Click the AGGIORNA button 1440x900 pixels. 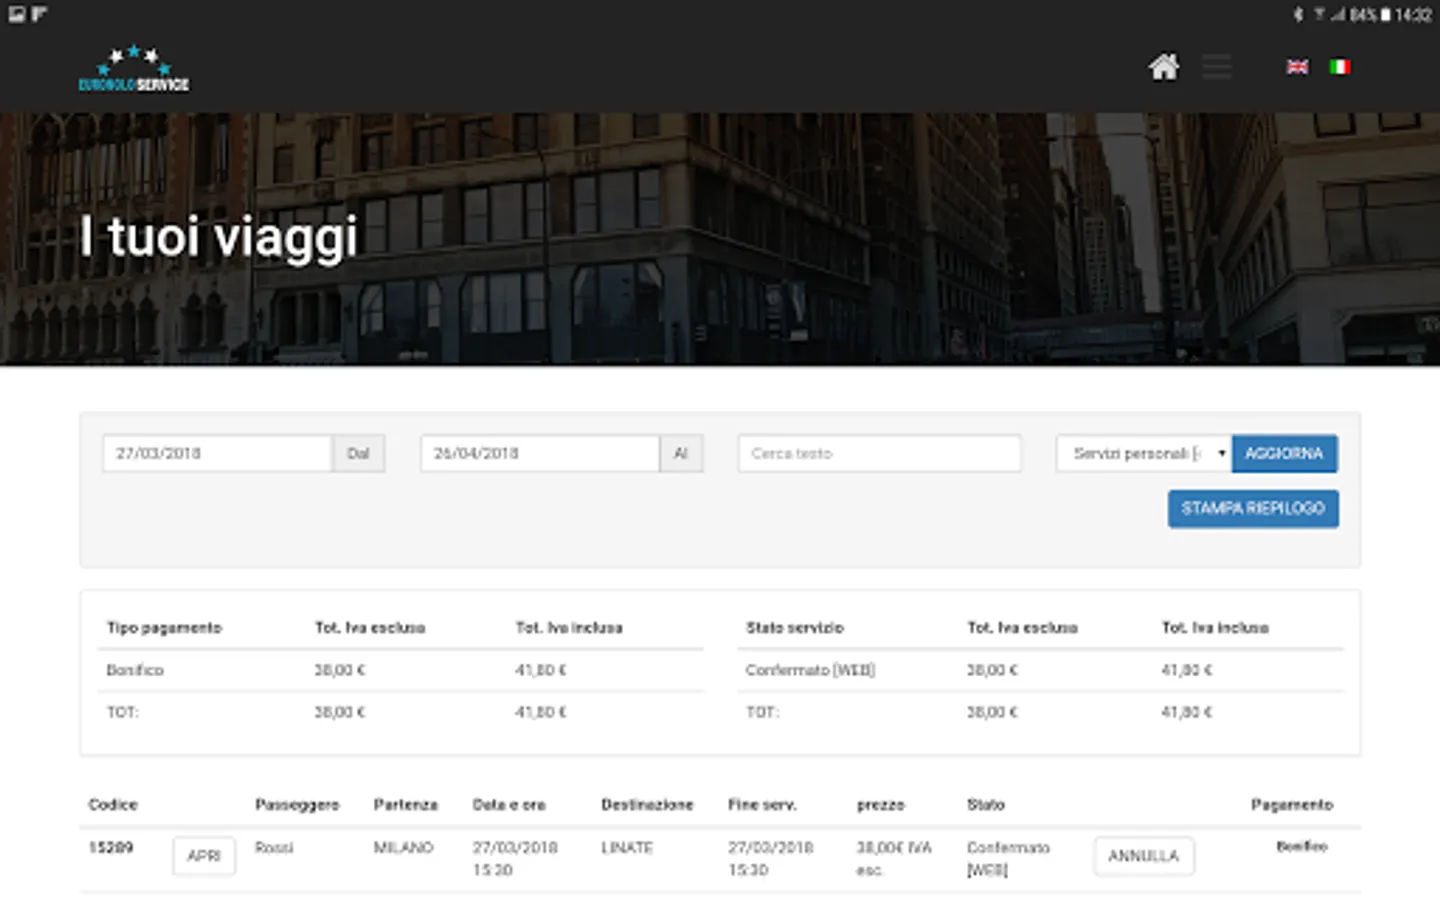click(x=1284, y=453)
